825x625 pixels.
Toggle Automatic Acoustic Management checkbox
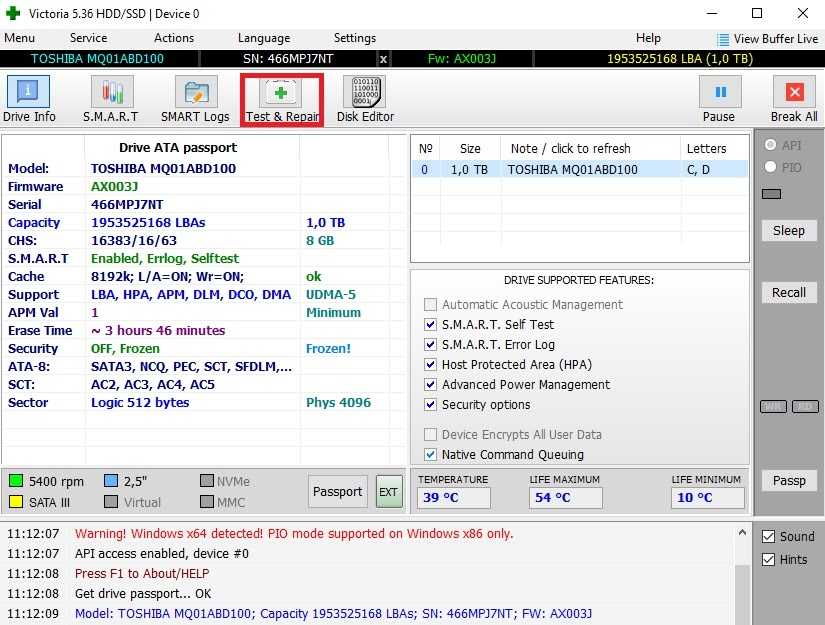click(x=430, y=305)
